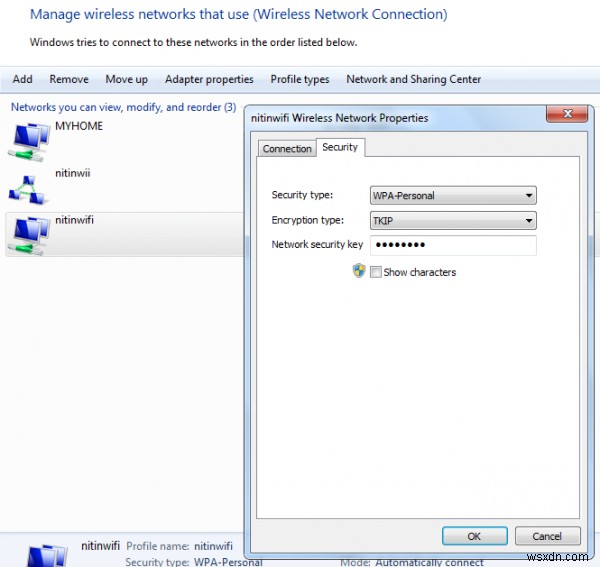Open Adapter properties from toolbar
Viewport: 600px width, 567px height.
[209, 79]
